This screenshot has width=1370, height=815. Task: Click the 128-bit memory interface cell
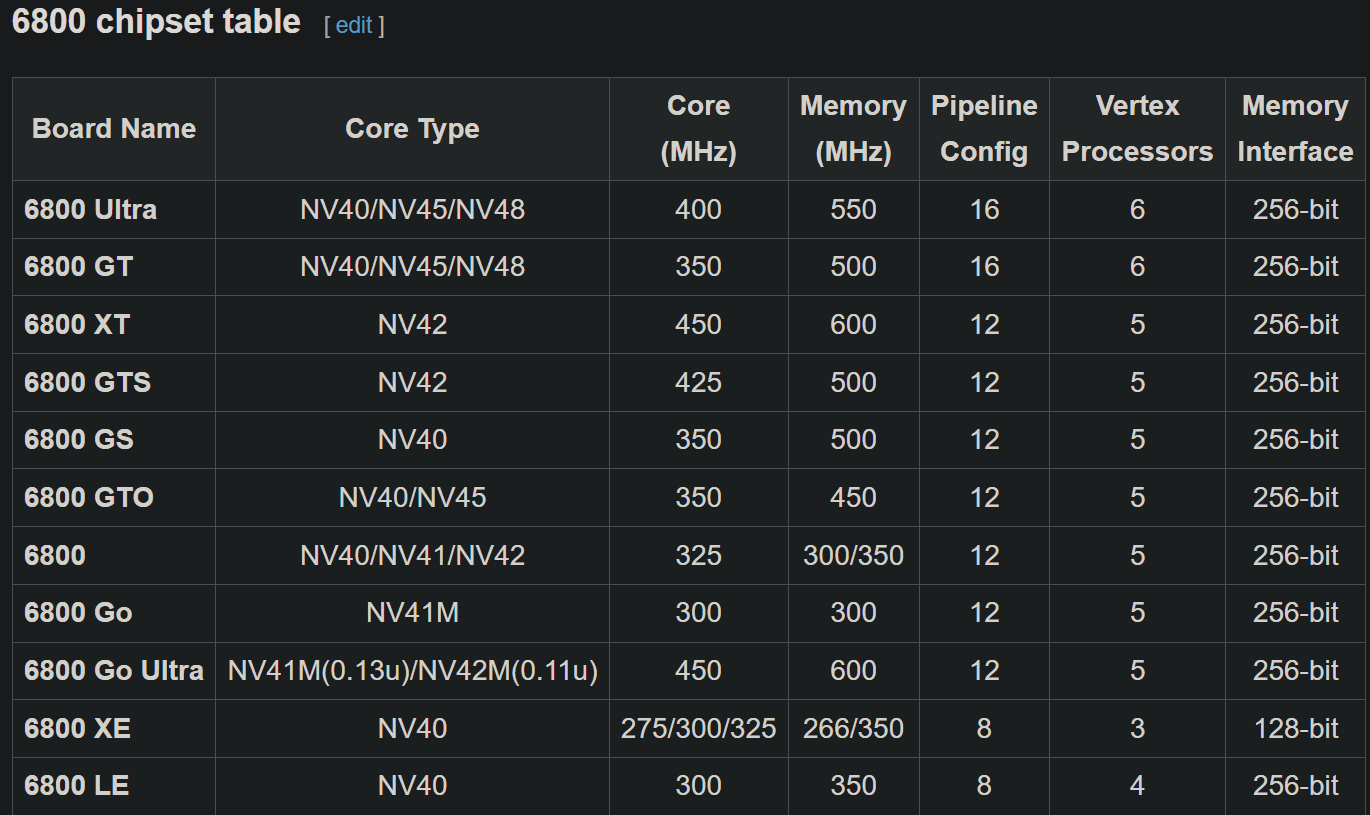point(1295,729)
